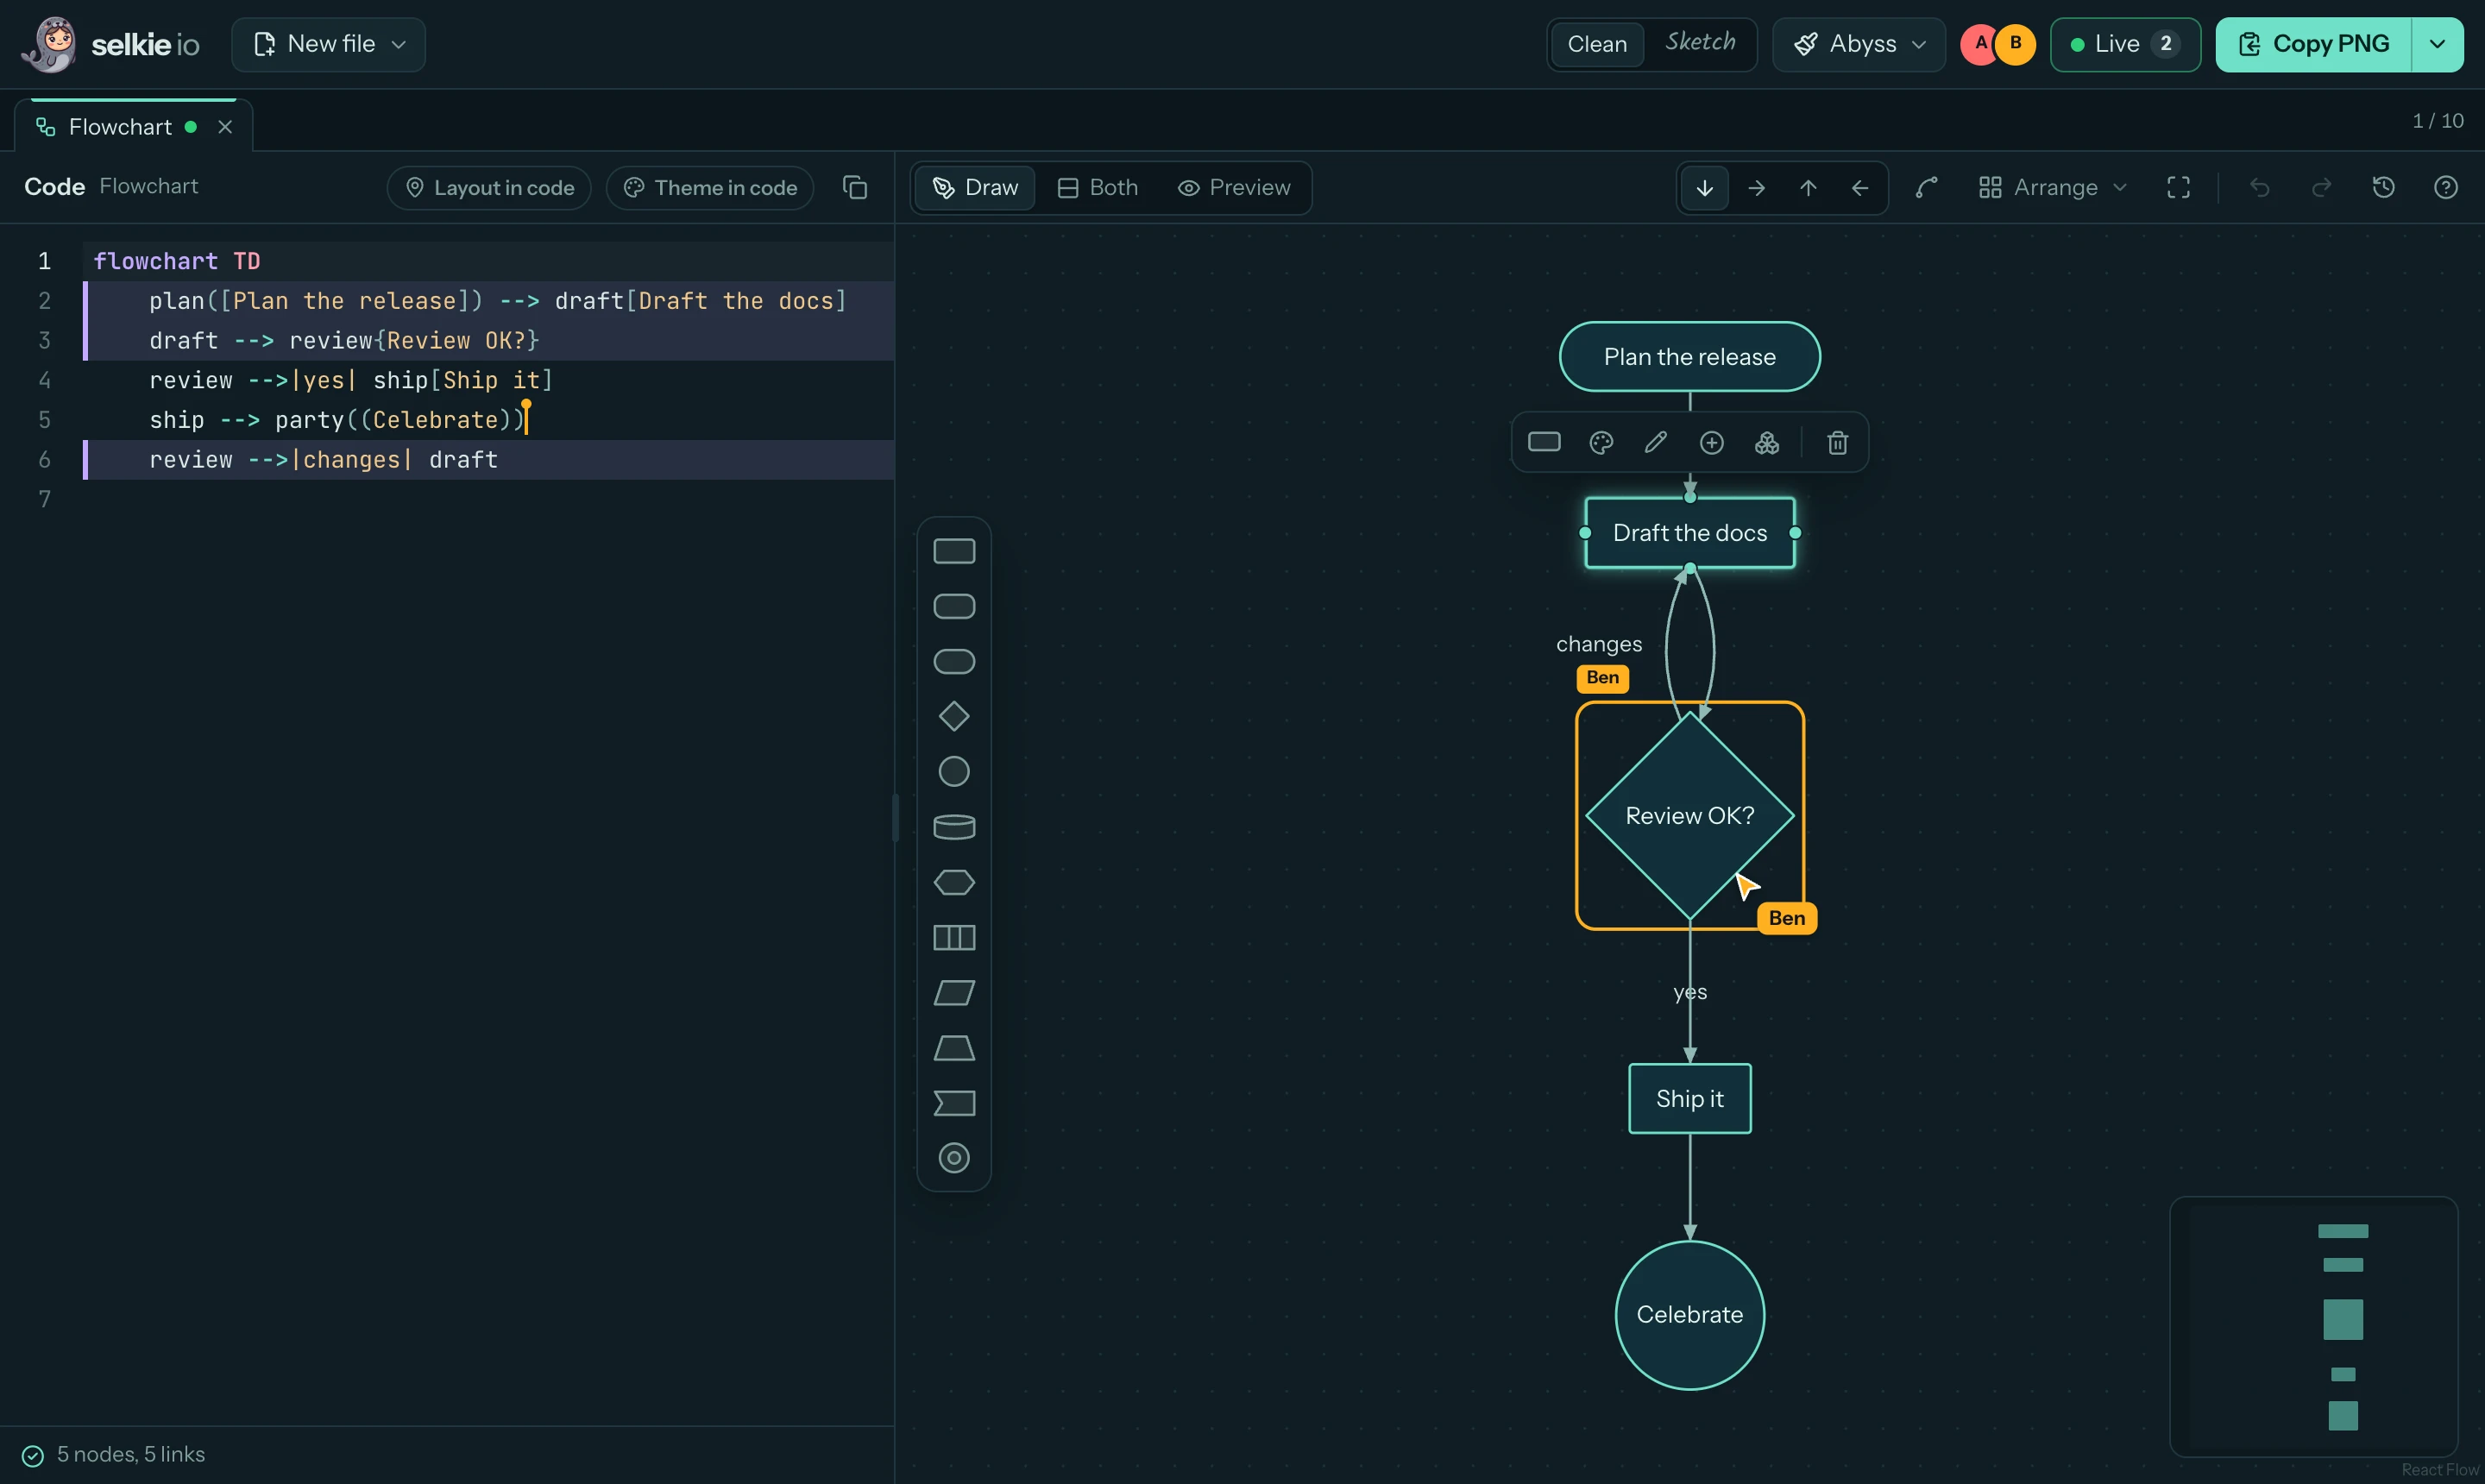2485x1484 pixels.
Task: Pick the hexagon shape from palette
Action: tap(954, 882)
